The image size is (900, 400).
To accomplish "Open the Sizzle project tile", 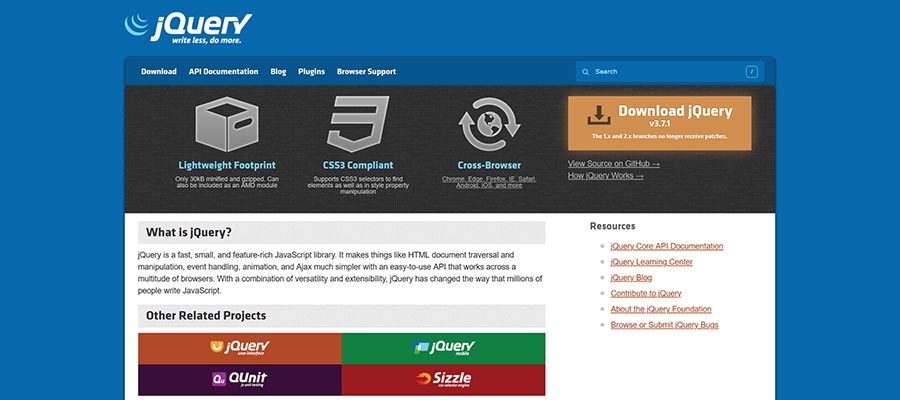I will (443, 379).
